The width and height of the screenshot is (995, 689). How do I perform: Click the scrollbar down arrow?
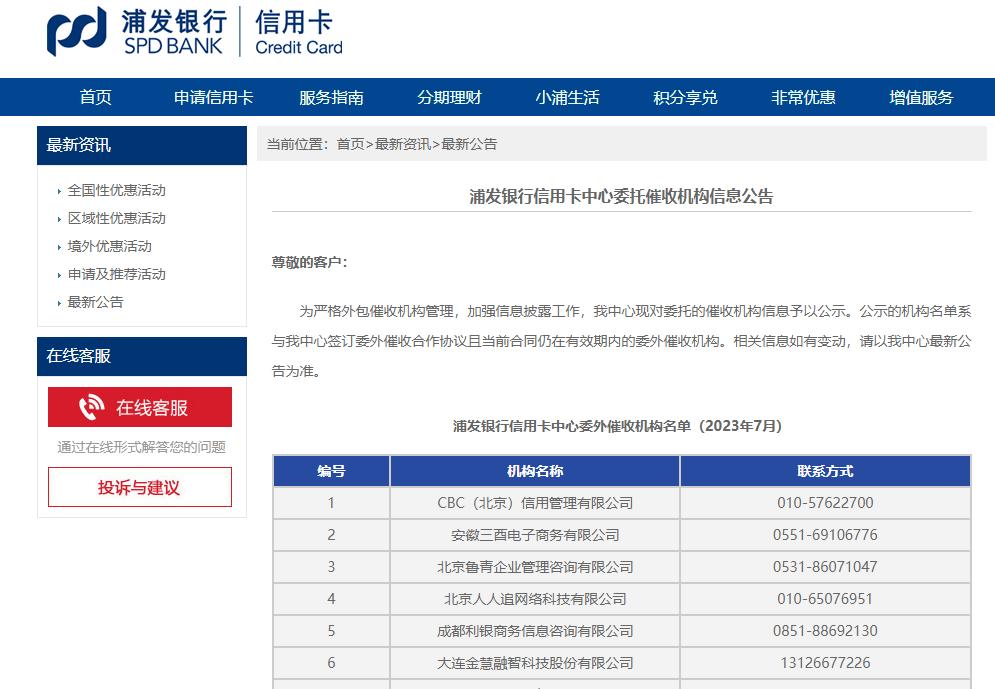click(988, 683)
